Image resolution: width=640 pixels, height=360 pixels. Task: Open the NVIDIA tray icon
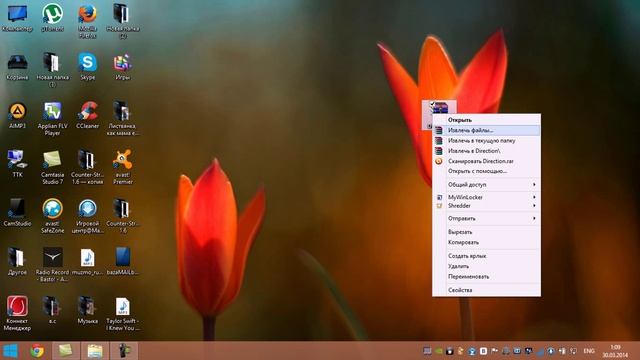coord(438,351)
